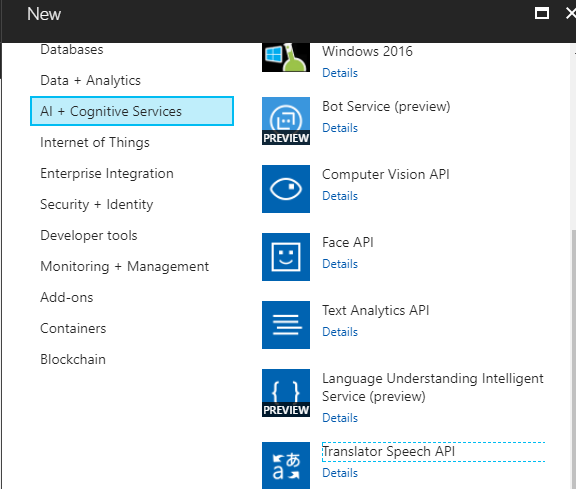Viewport: 576px width, 489px height.
Task: Select the Containers category
Action: tap(73, 328)
